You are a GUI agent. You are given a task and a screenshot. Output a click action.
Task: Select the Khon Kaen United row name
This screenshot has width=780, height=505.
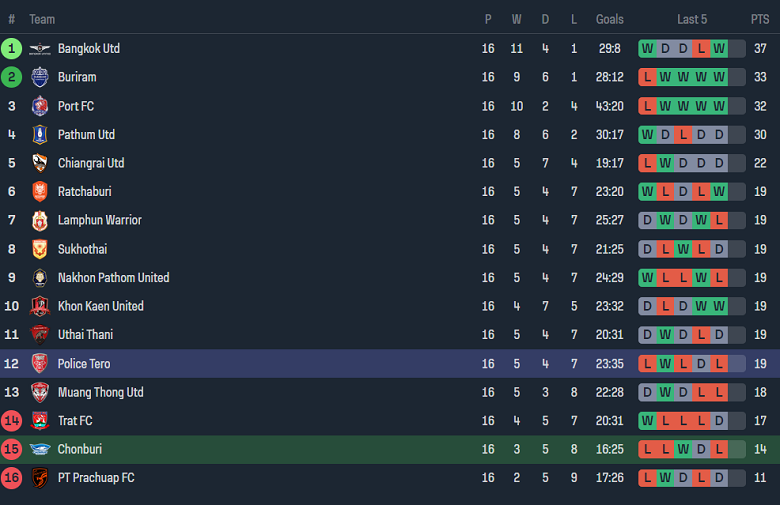[x=100, y=307]
